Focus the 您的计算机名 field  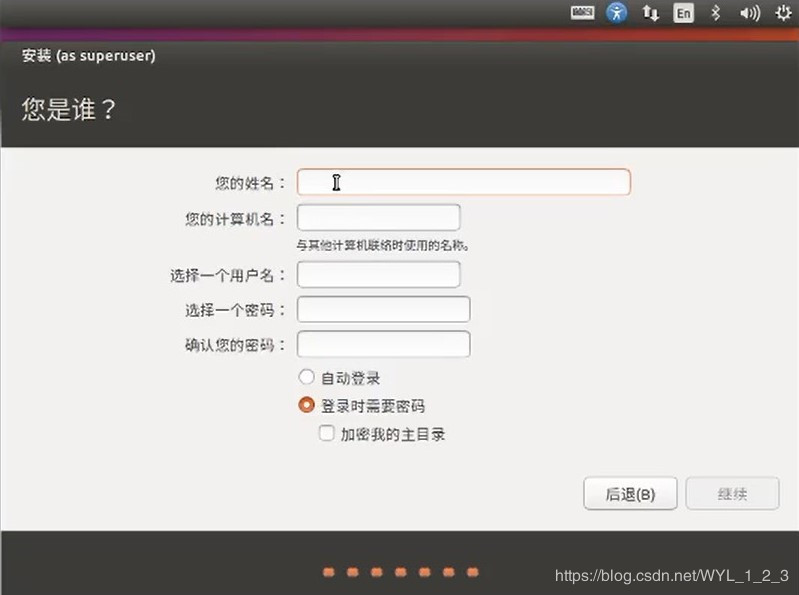point(379,218)
